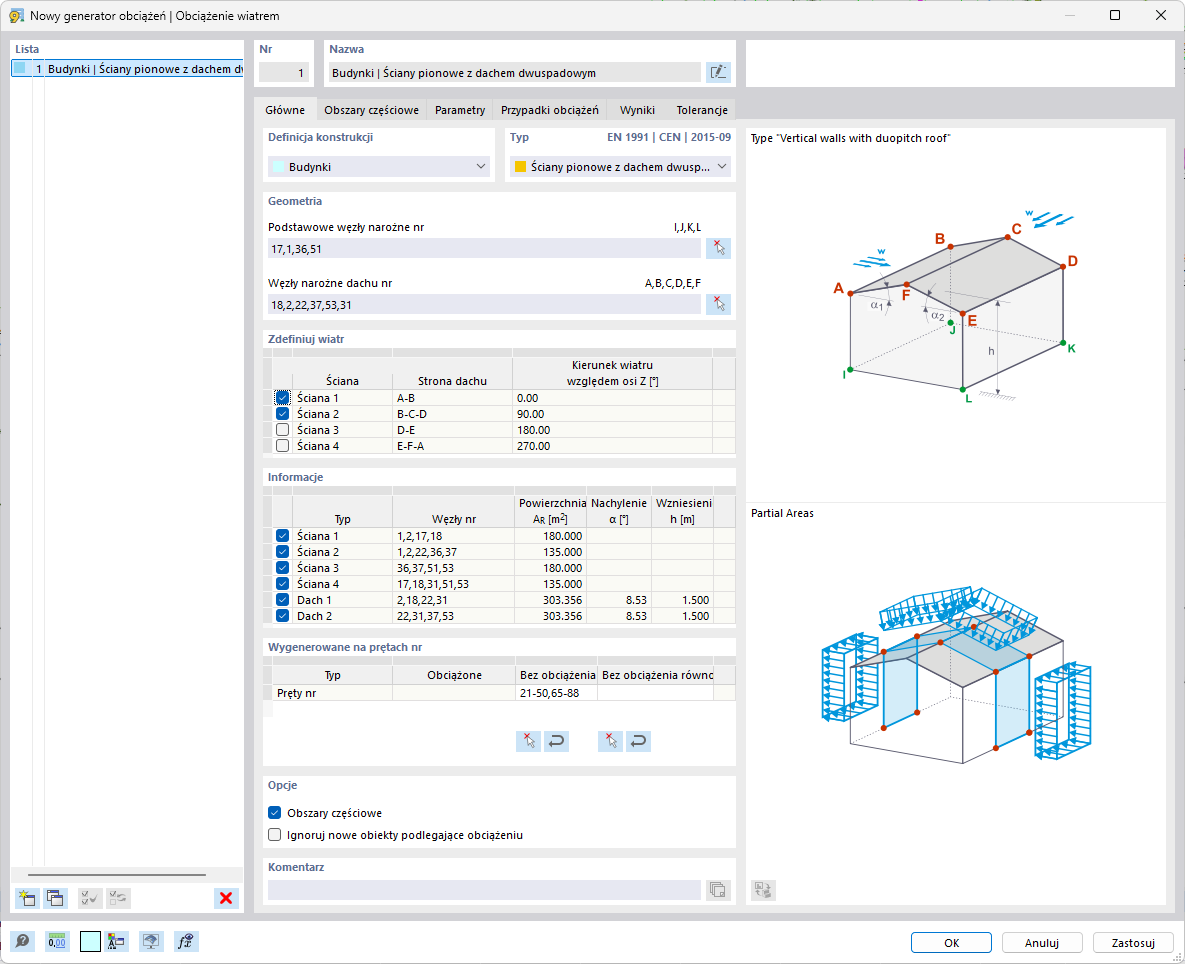Click the dialog title bar app icon
This screenshot has width=1185, height=964.
15,15
